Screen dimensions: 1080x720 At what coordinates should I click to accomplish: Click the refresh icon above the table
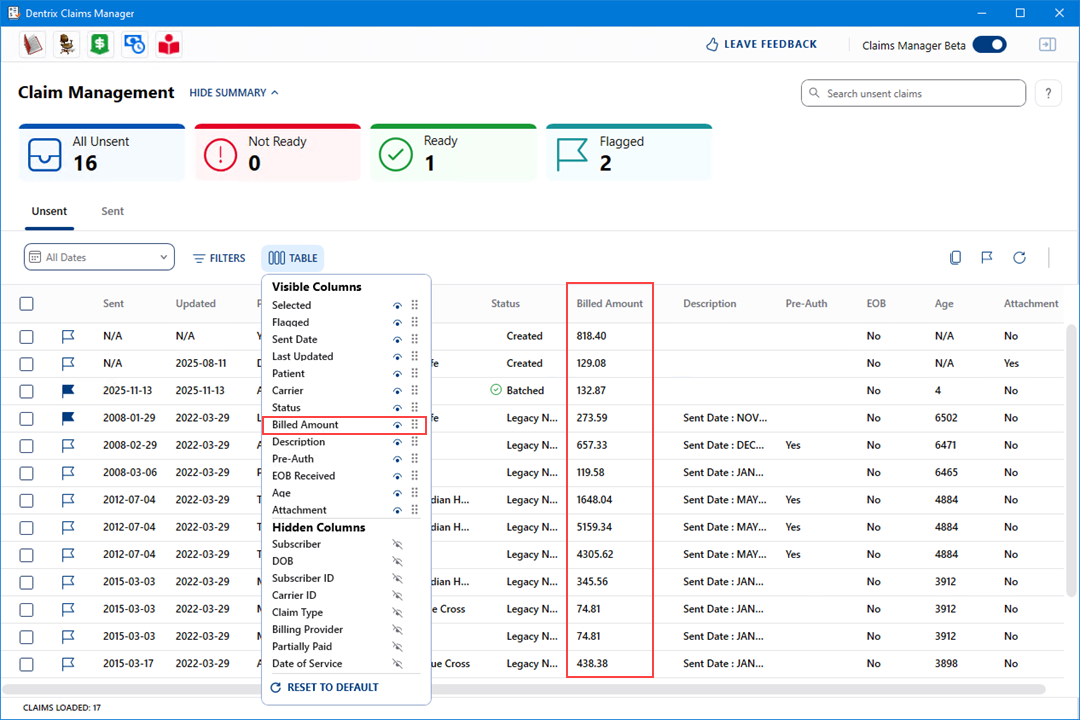click(1019, 258)
